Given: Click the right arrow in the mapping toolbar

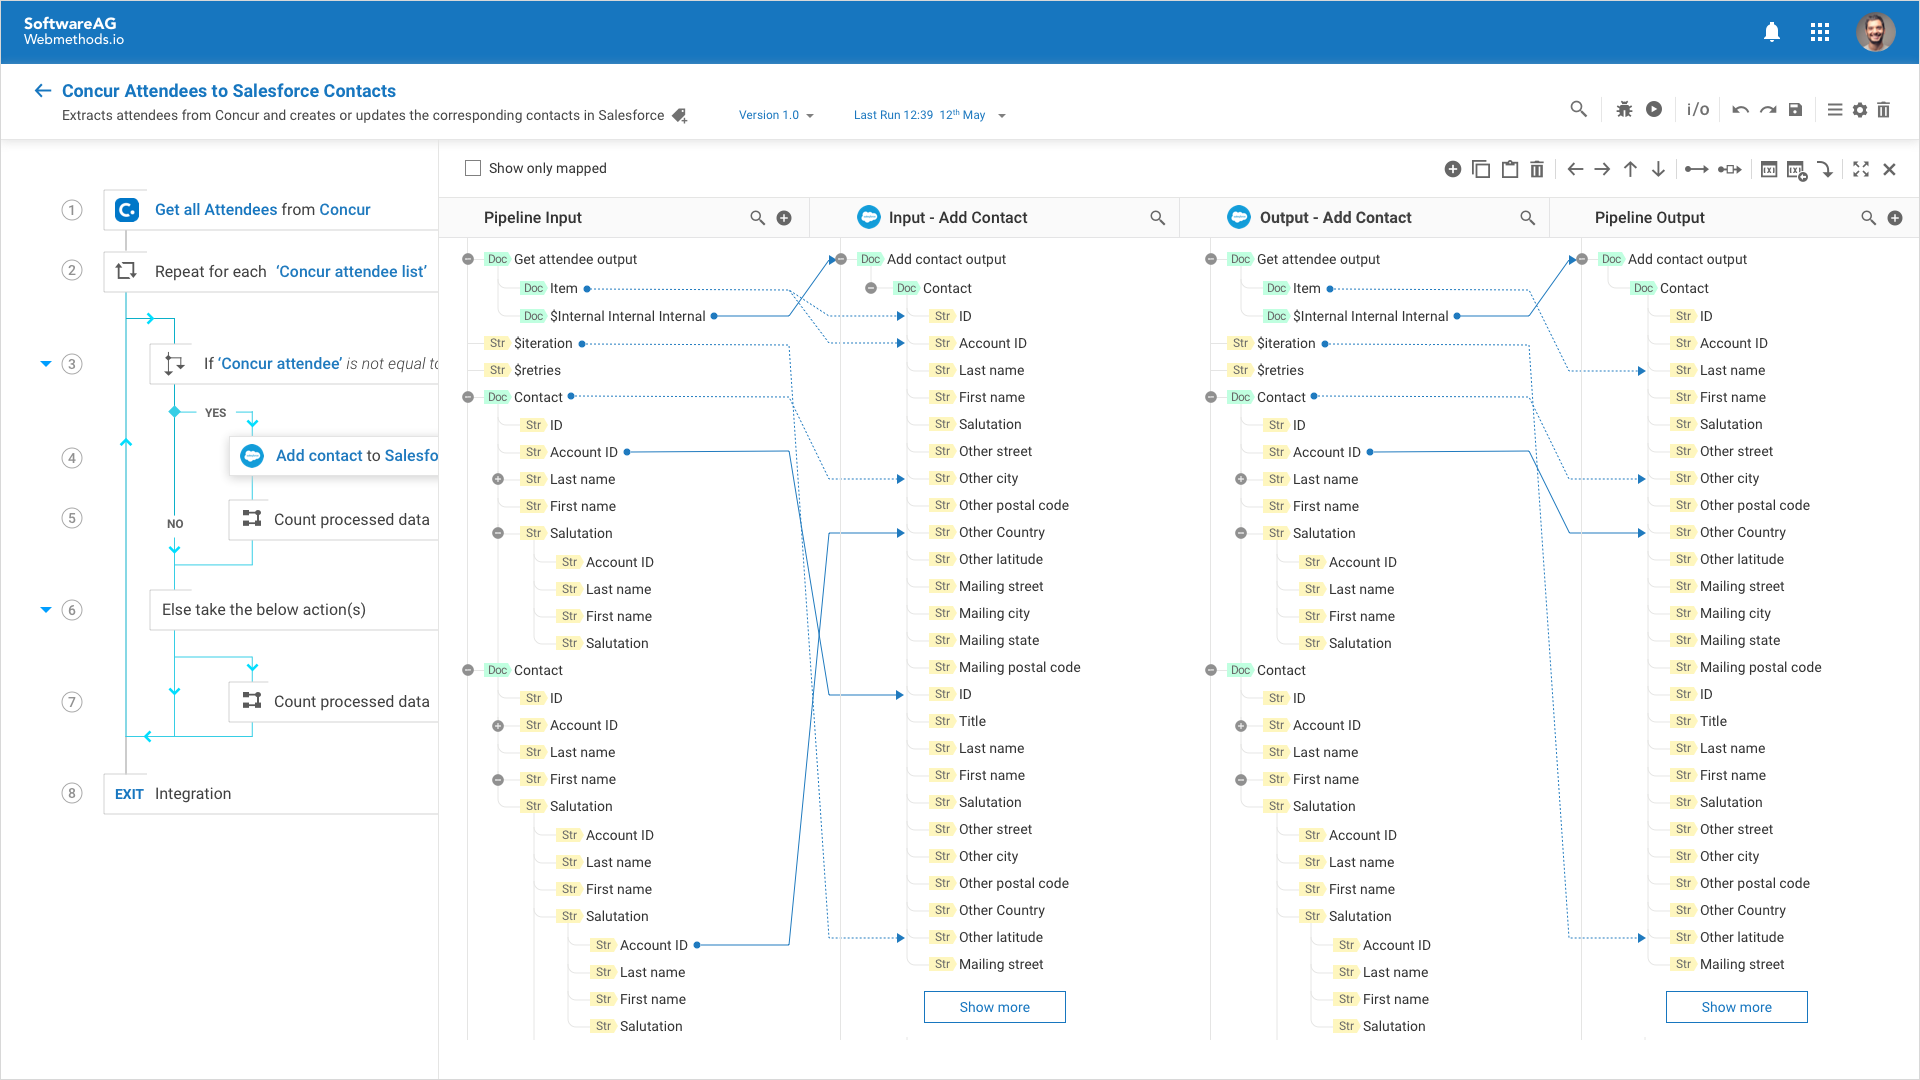Looking at the screenshot, I should coord(1602,169).
